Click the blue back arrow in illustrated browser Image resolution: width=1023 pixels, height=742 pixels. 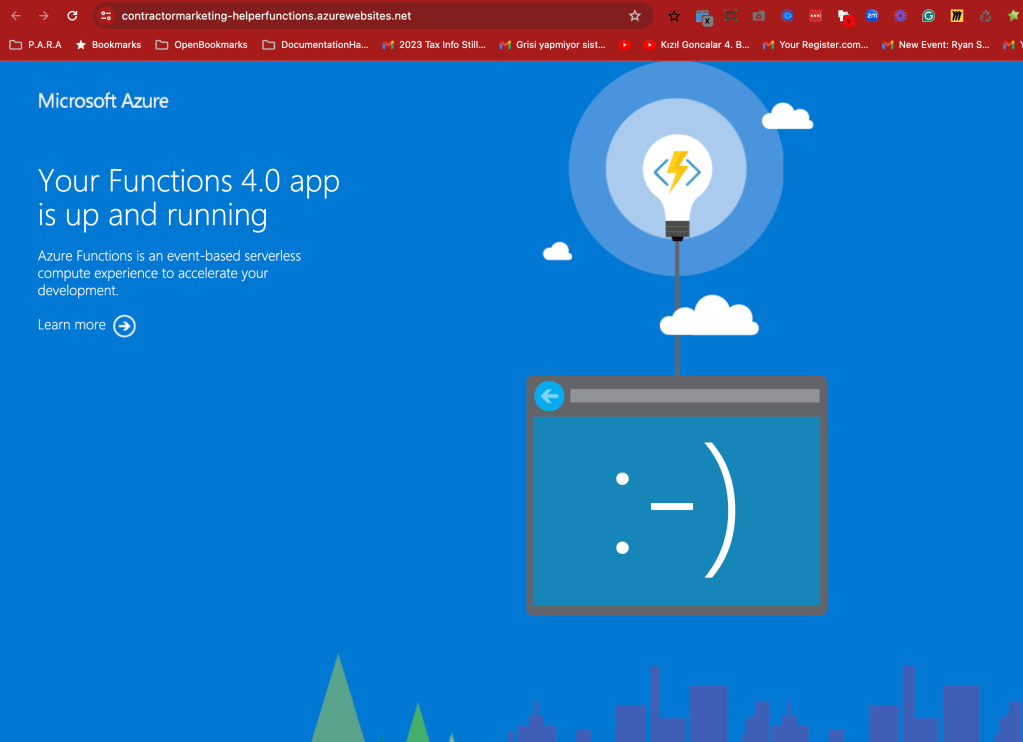tap(549, 396)
